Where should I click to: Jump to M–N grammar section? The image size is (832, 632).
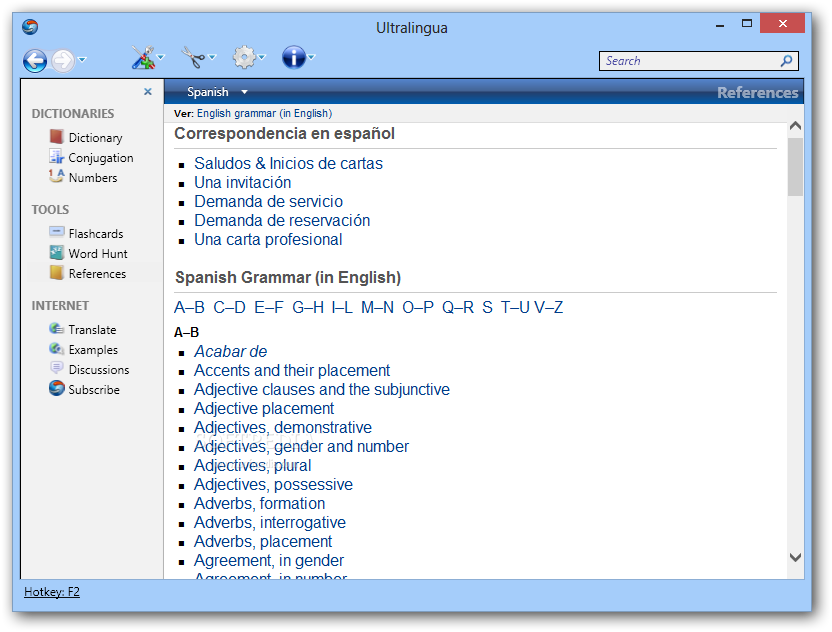pos(377,307)
